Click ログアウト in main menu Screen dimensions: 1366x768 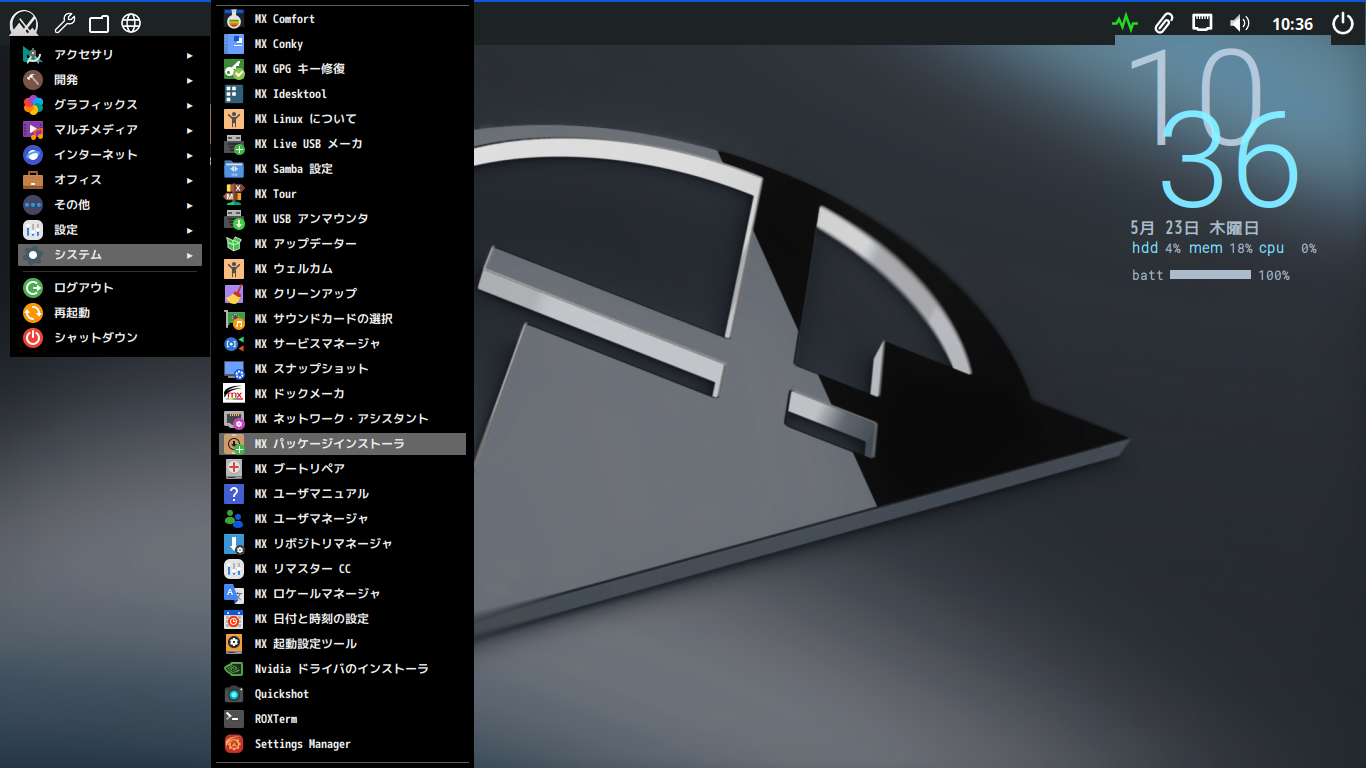[x=110, y=288]
